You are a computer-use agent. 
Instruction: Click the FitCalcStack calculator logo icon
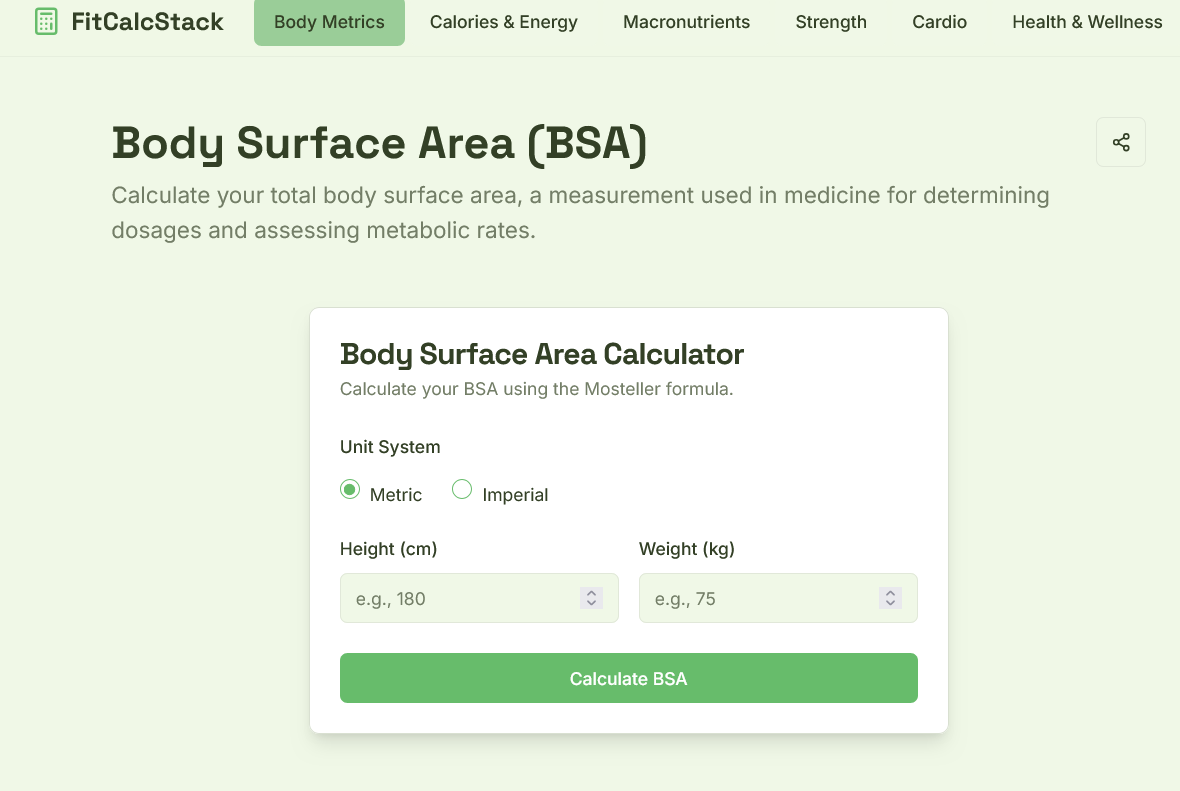coord(46,22)
